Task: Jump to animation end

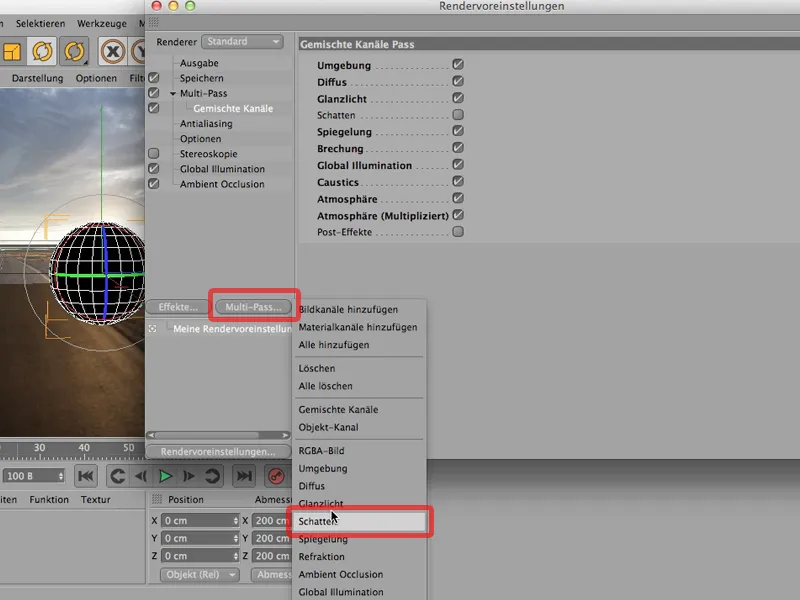Action: [x=244, y=476]
